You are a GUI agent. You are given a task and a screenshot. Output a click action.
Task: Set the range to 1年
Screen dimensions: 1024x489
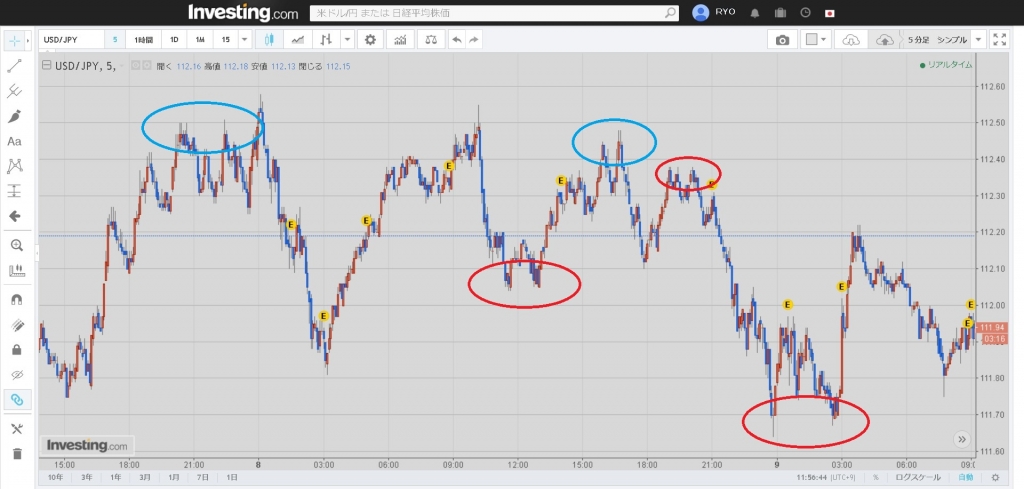(116, 478)
